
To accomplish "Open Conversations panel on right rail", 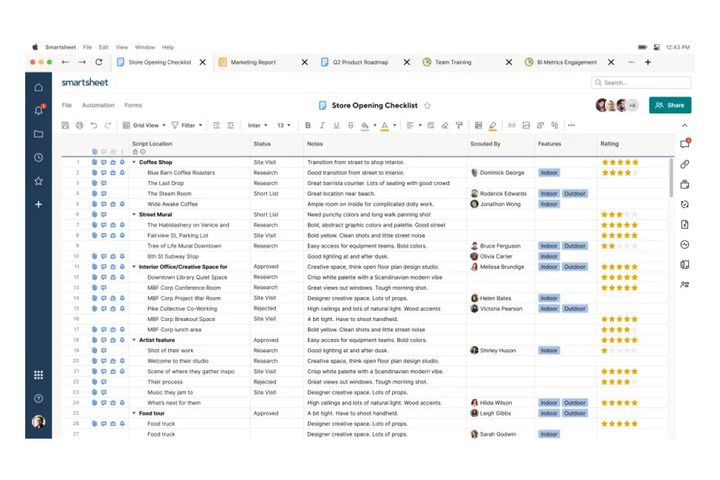I will [x=685, y=144].
